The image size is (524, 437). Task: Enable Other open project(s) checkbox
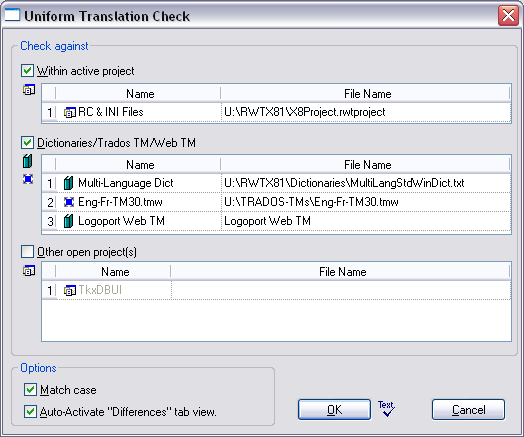click(27, 252)
